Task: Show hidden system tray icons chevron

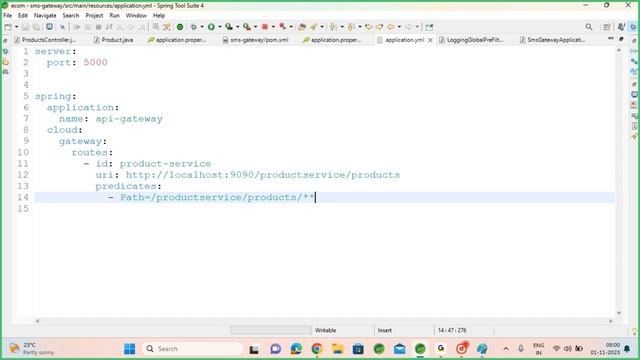Action: pos(506,349)
